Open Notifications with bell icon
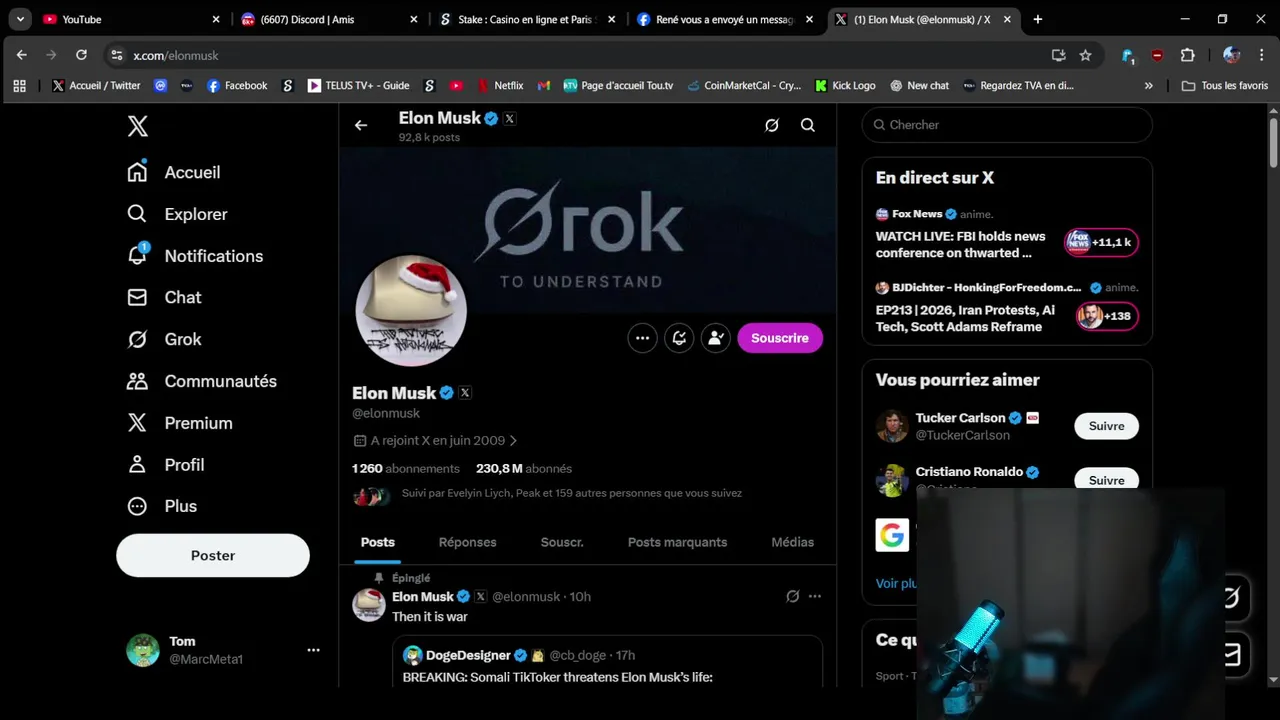 tap(195, 256)
